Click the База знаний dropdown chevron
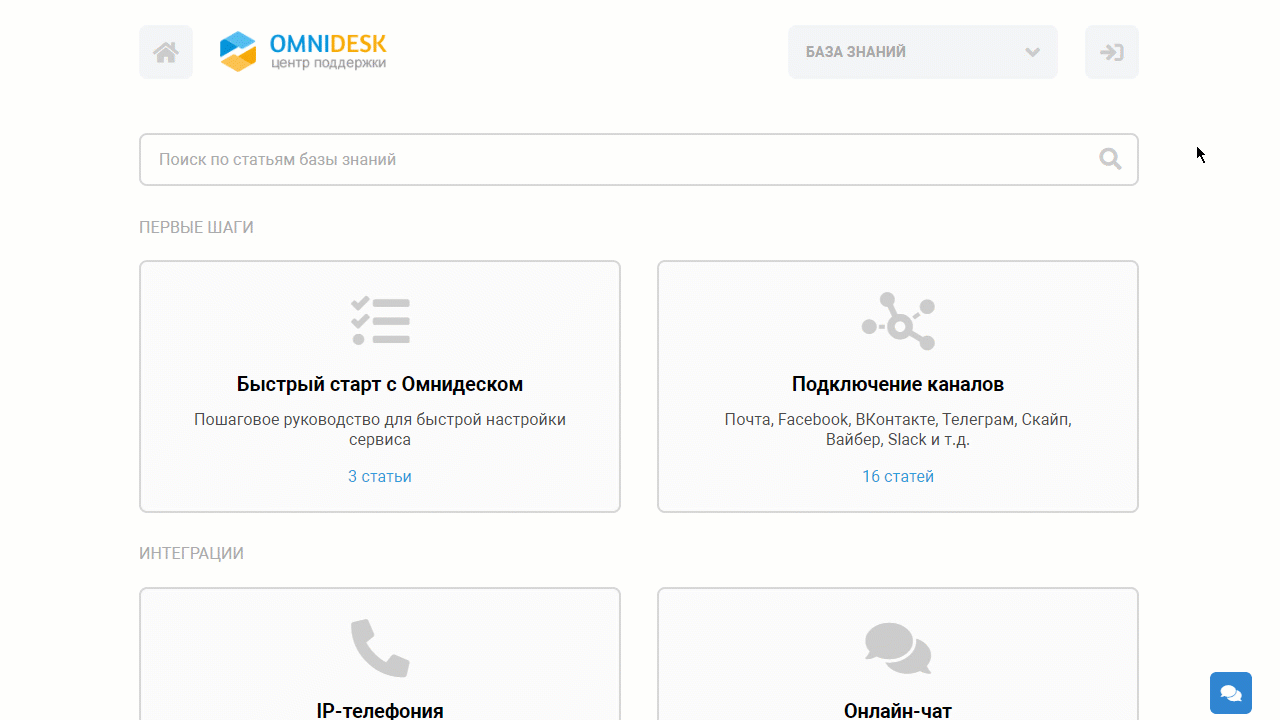The image size is (1280, 720). 1033,52
